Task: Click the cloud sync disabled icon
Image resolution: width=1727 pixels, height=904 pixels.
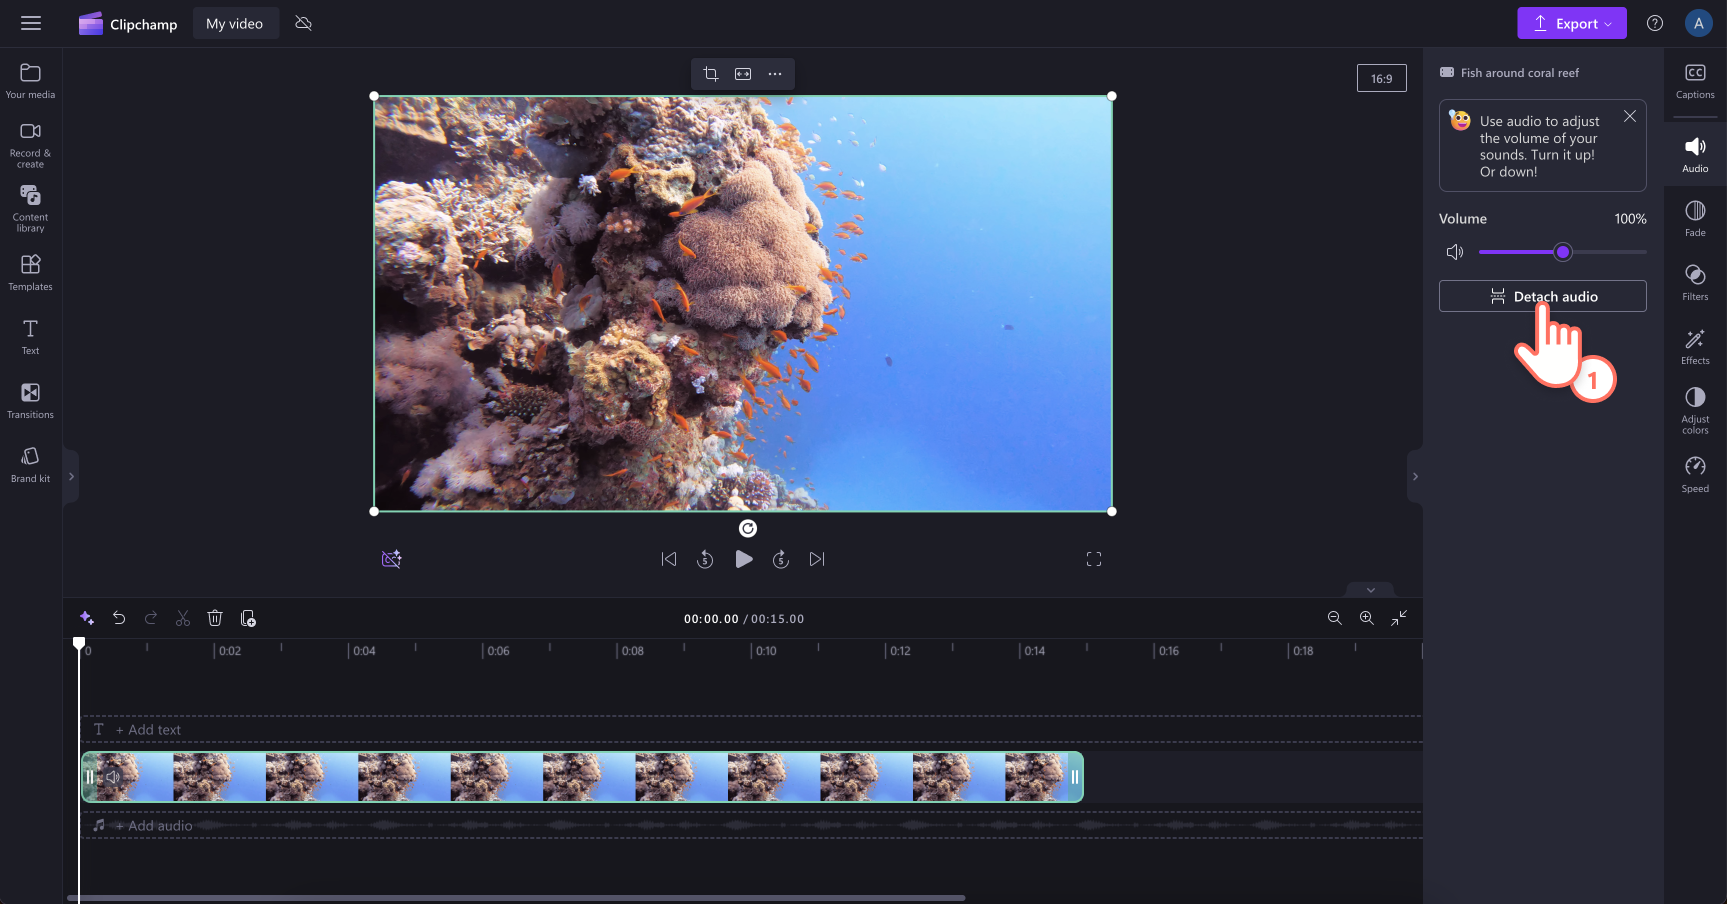Action: pyautogui.click(x=304, y=23)
